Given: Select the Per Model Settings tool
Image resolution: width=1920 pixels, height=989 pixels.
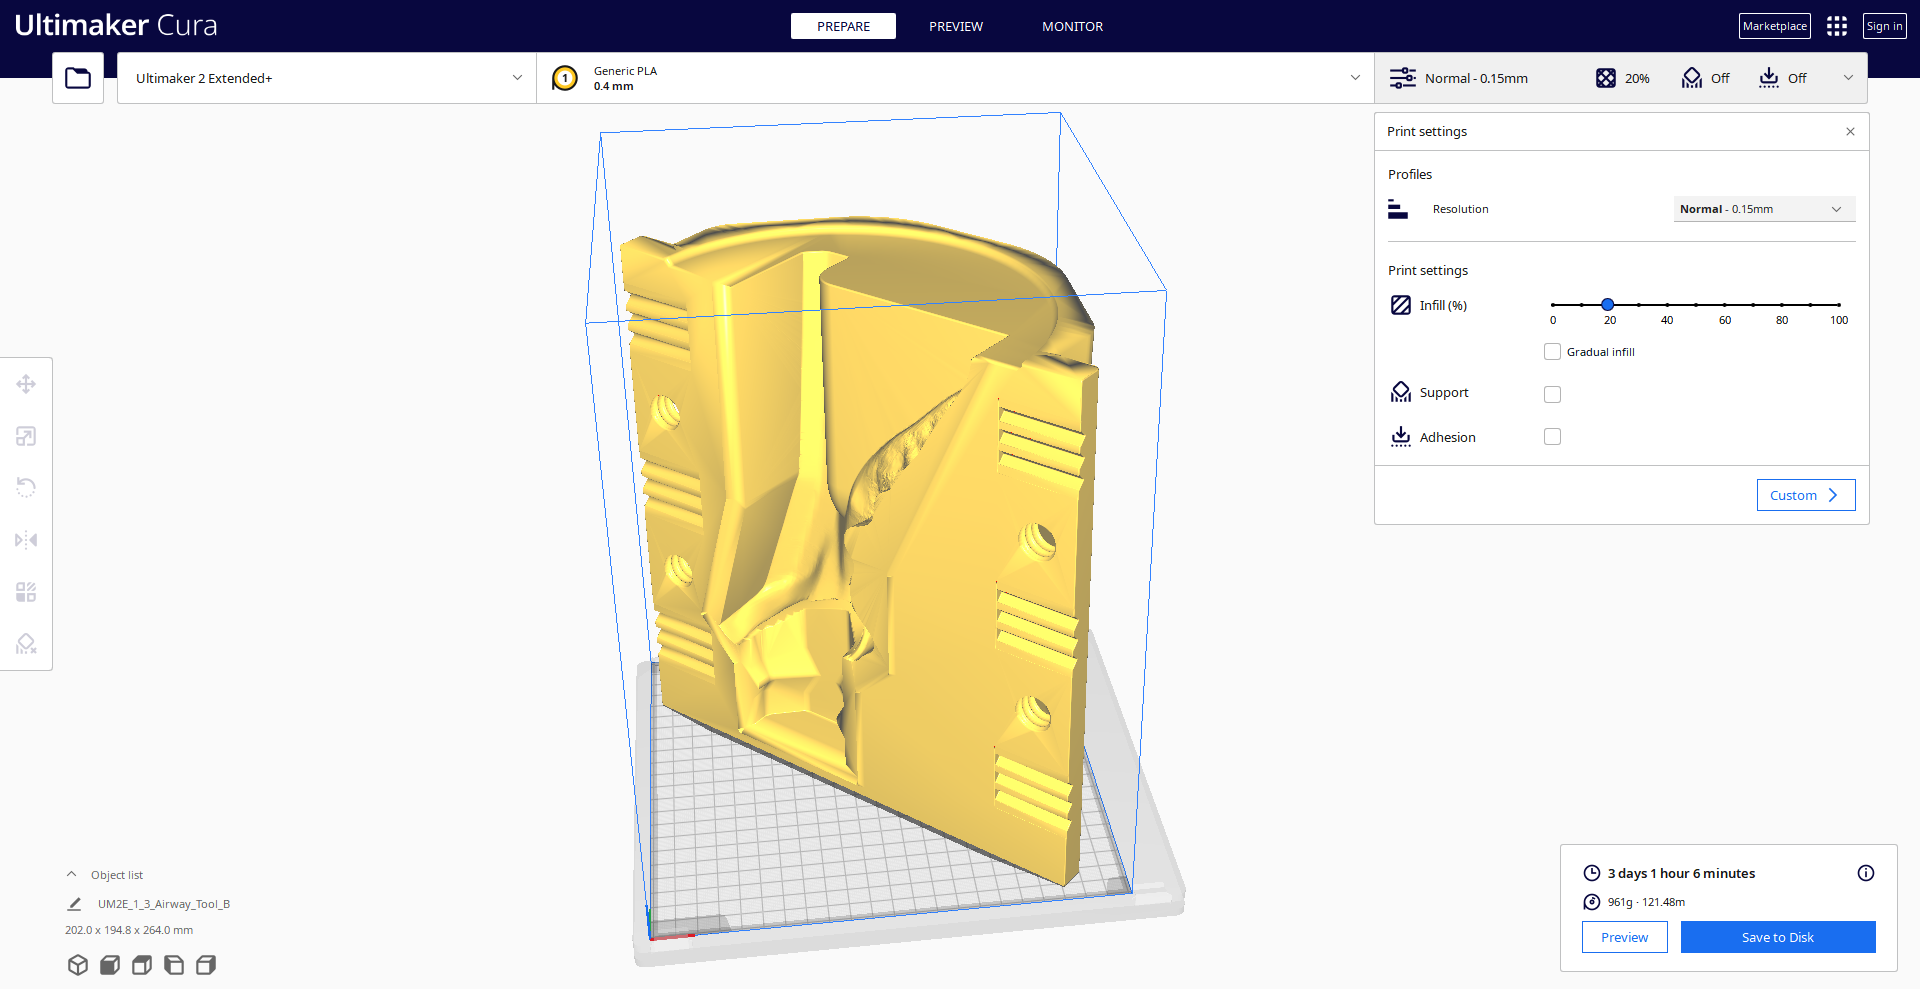Looking at the screenshot, I should coord(26,592).
